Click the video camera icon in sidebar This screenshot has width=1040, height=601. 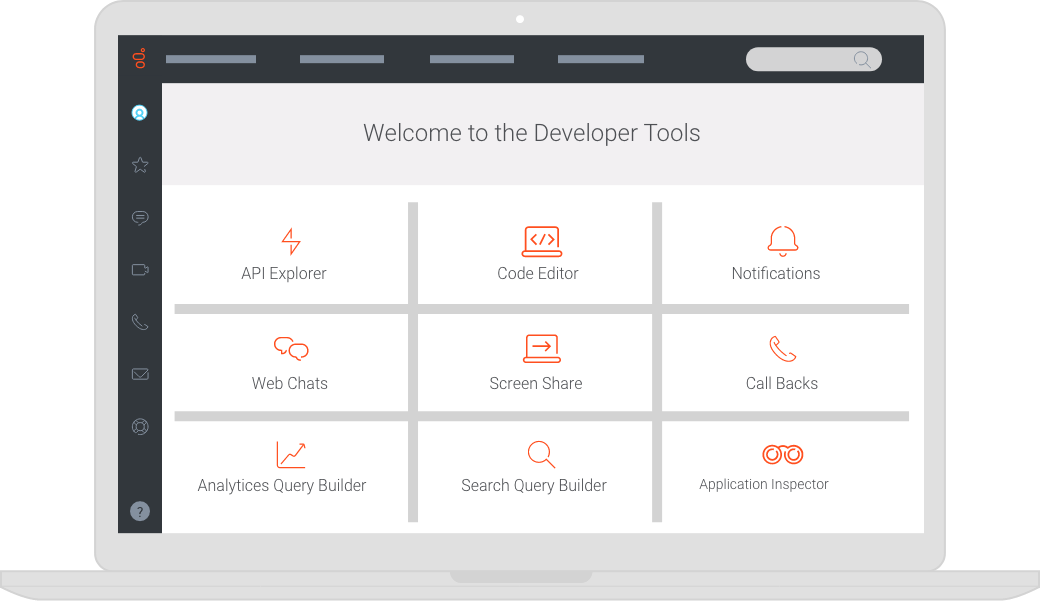pyautogui.click(x=140, y=269)
